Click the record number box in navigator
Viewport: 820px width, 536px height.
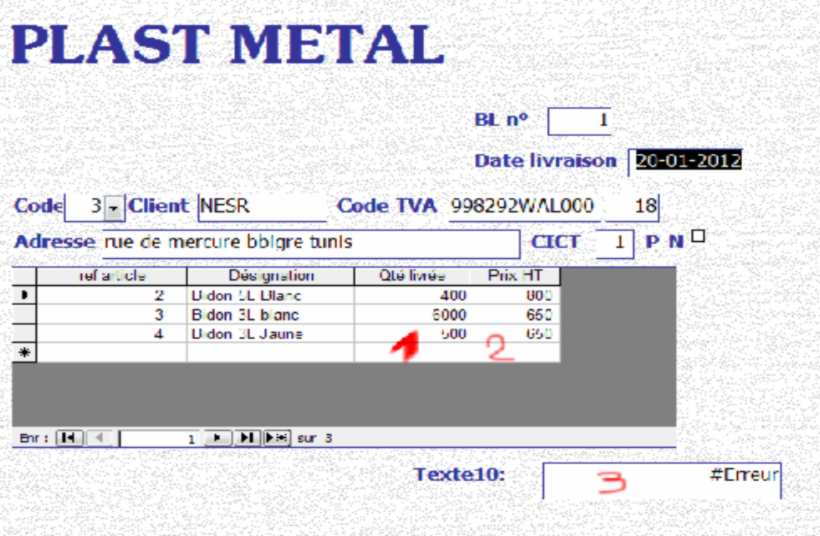pos(160,438)
